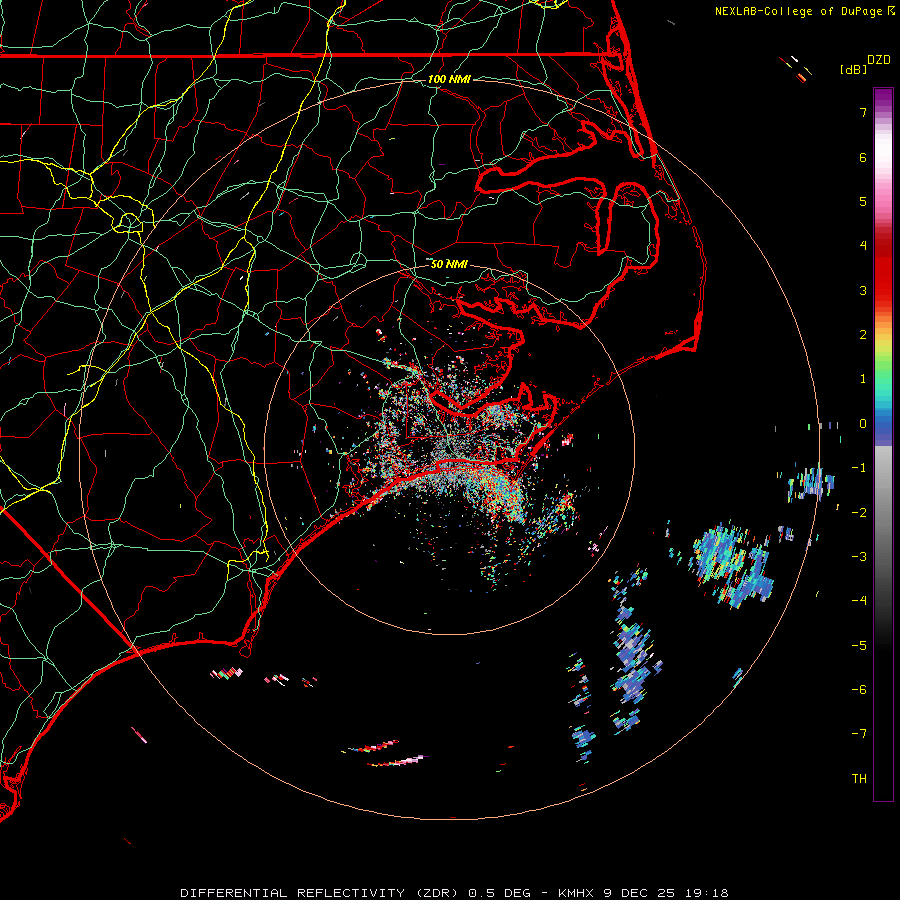Click the ZDR colorbar gradient strip

tap(883, 444)
